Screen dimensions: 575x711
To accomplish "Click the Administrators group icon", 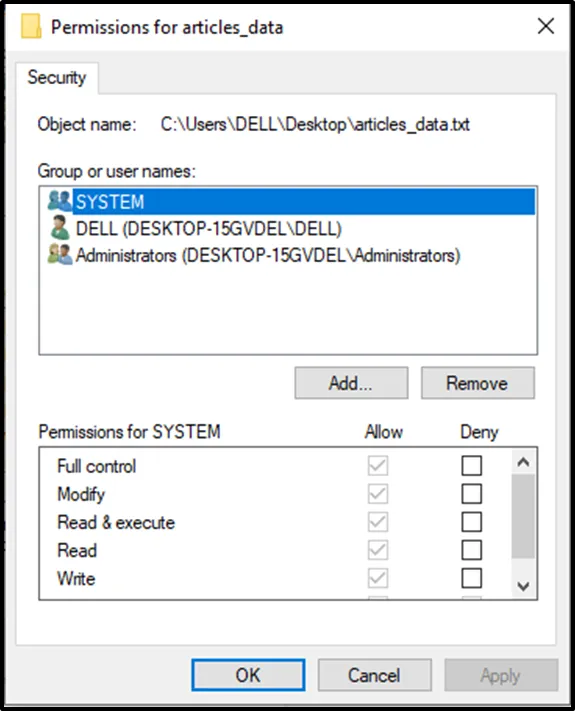I will pos(60,255).
